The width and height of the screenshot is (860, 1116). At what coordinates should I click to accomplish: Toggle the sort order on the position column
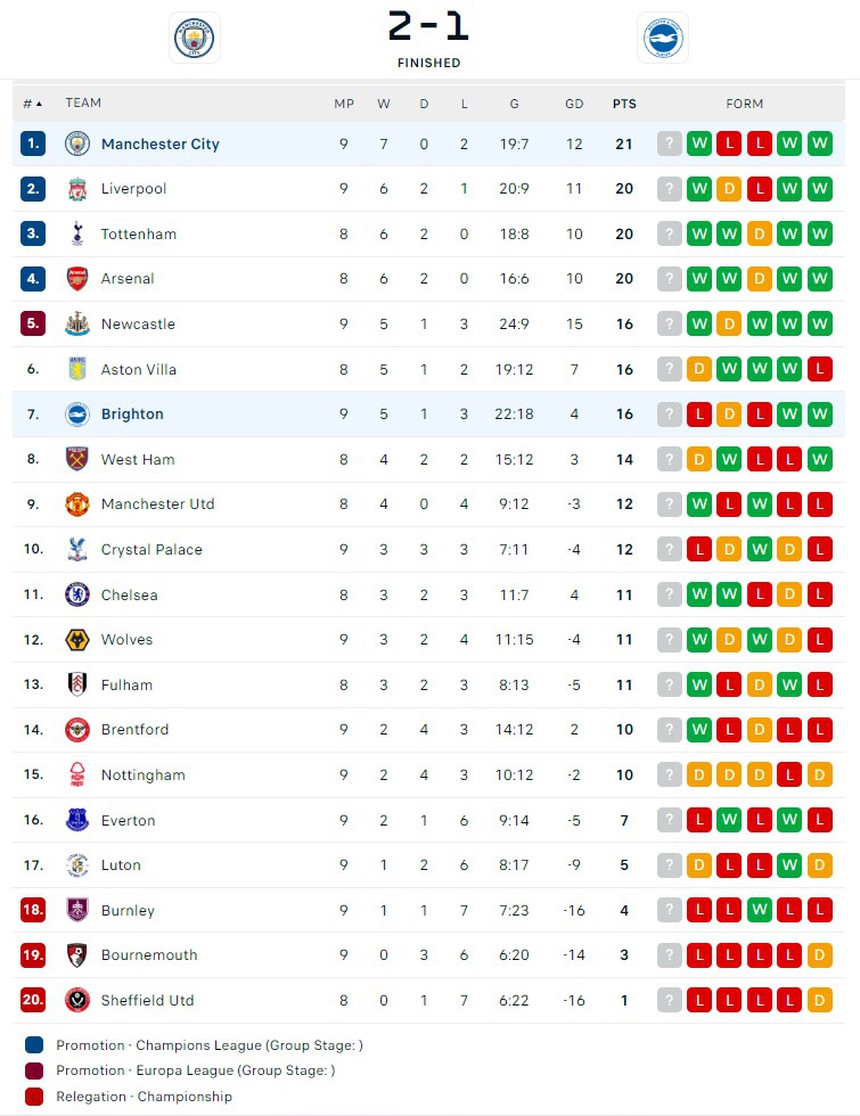point(30,103)
